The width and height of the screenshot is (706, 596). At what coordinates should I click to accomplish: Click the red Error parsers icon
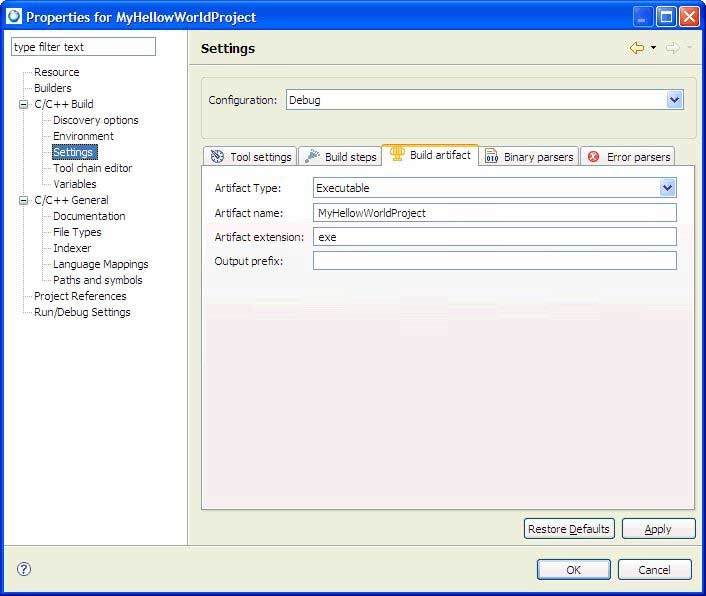point(594,157)
